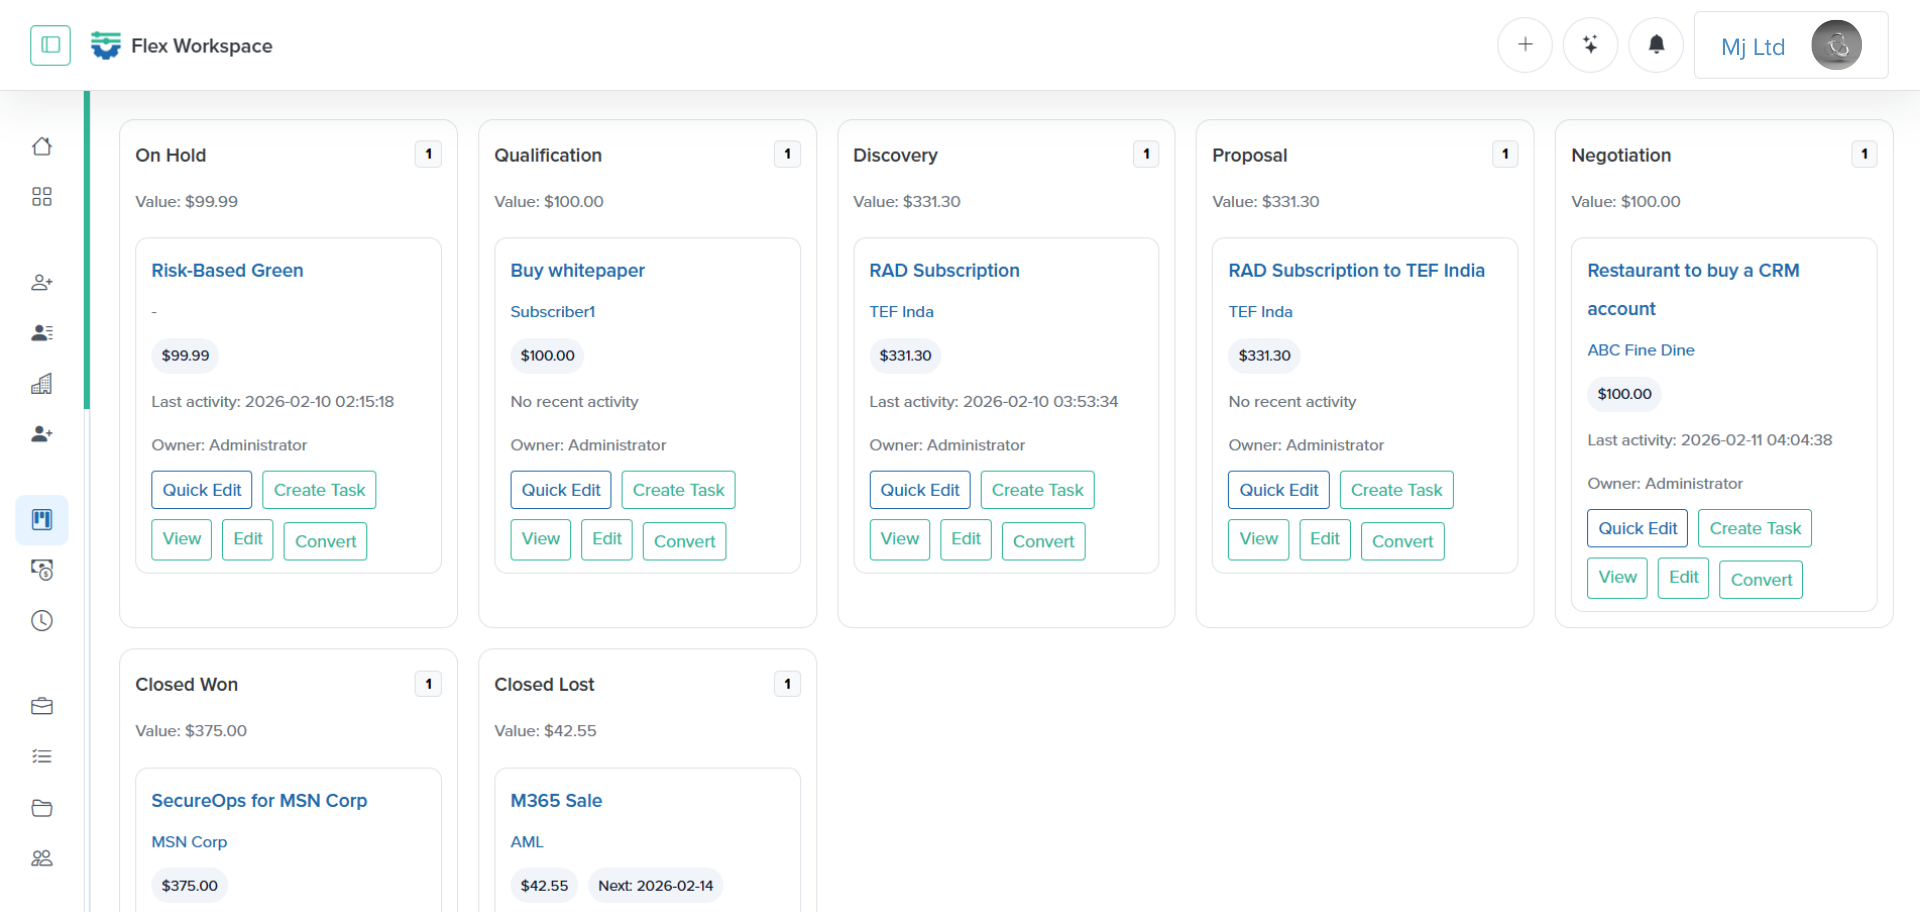This screenshot has width=1920, height=912.
Task: Click the plus quick-add icon
Action: click(x=1524, y=45)
